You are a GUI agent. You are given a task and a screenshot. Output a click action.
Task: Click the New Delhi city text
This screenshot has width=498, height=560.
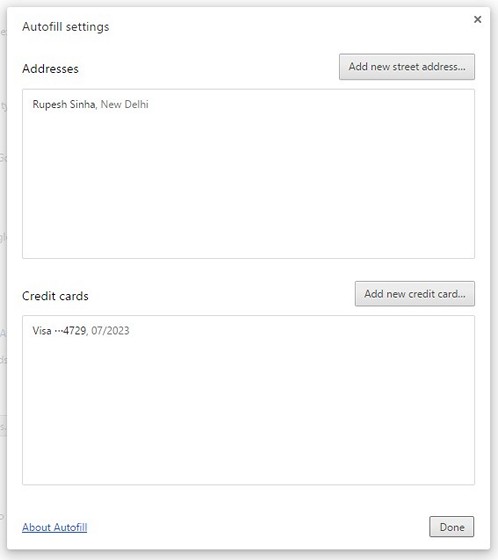point(124,104)
